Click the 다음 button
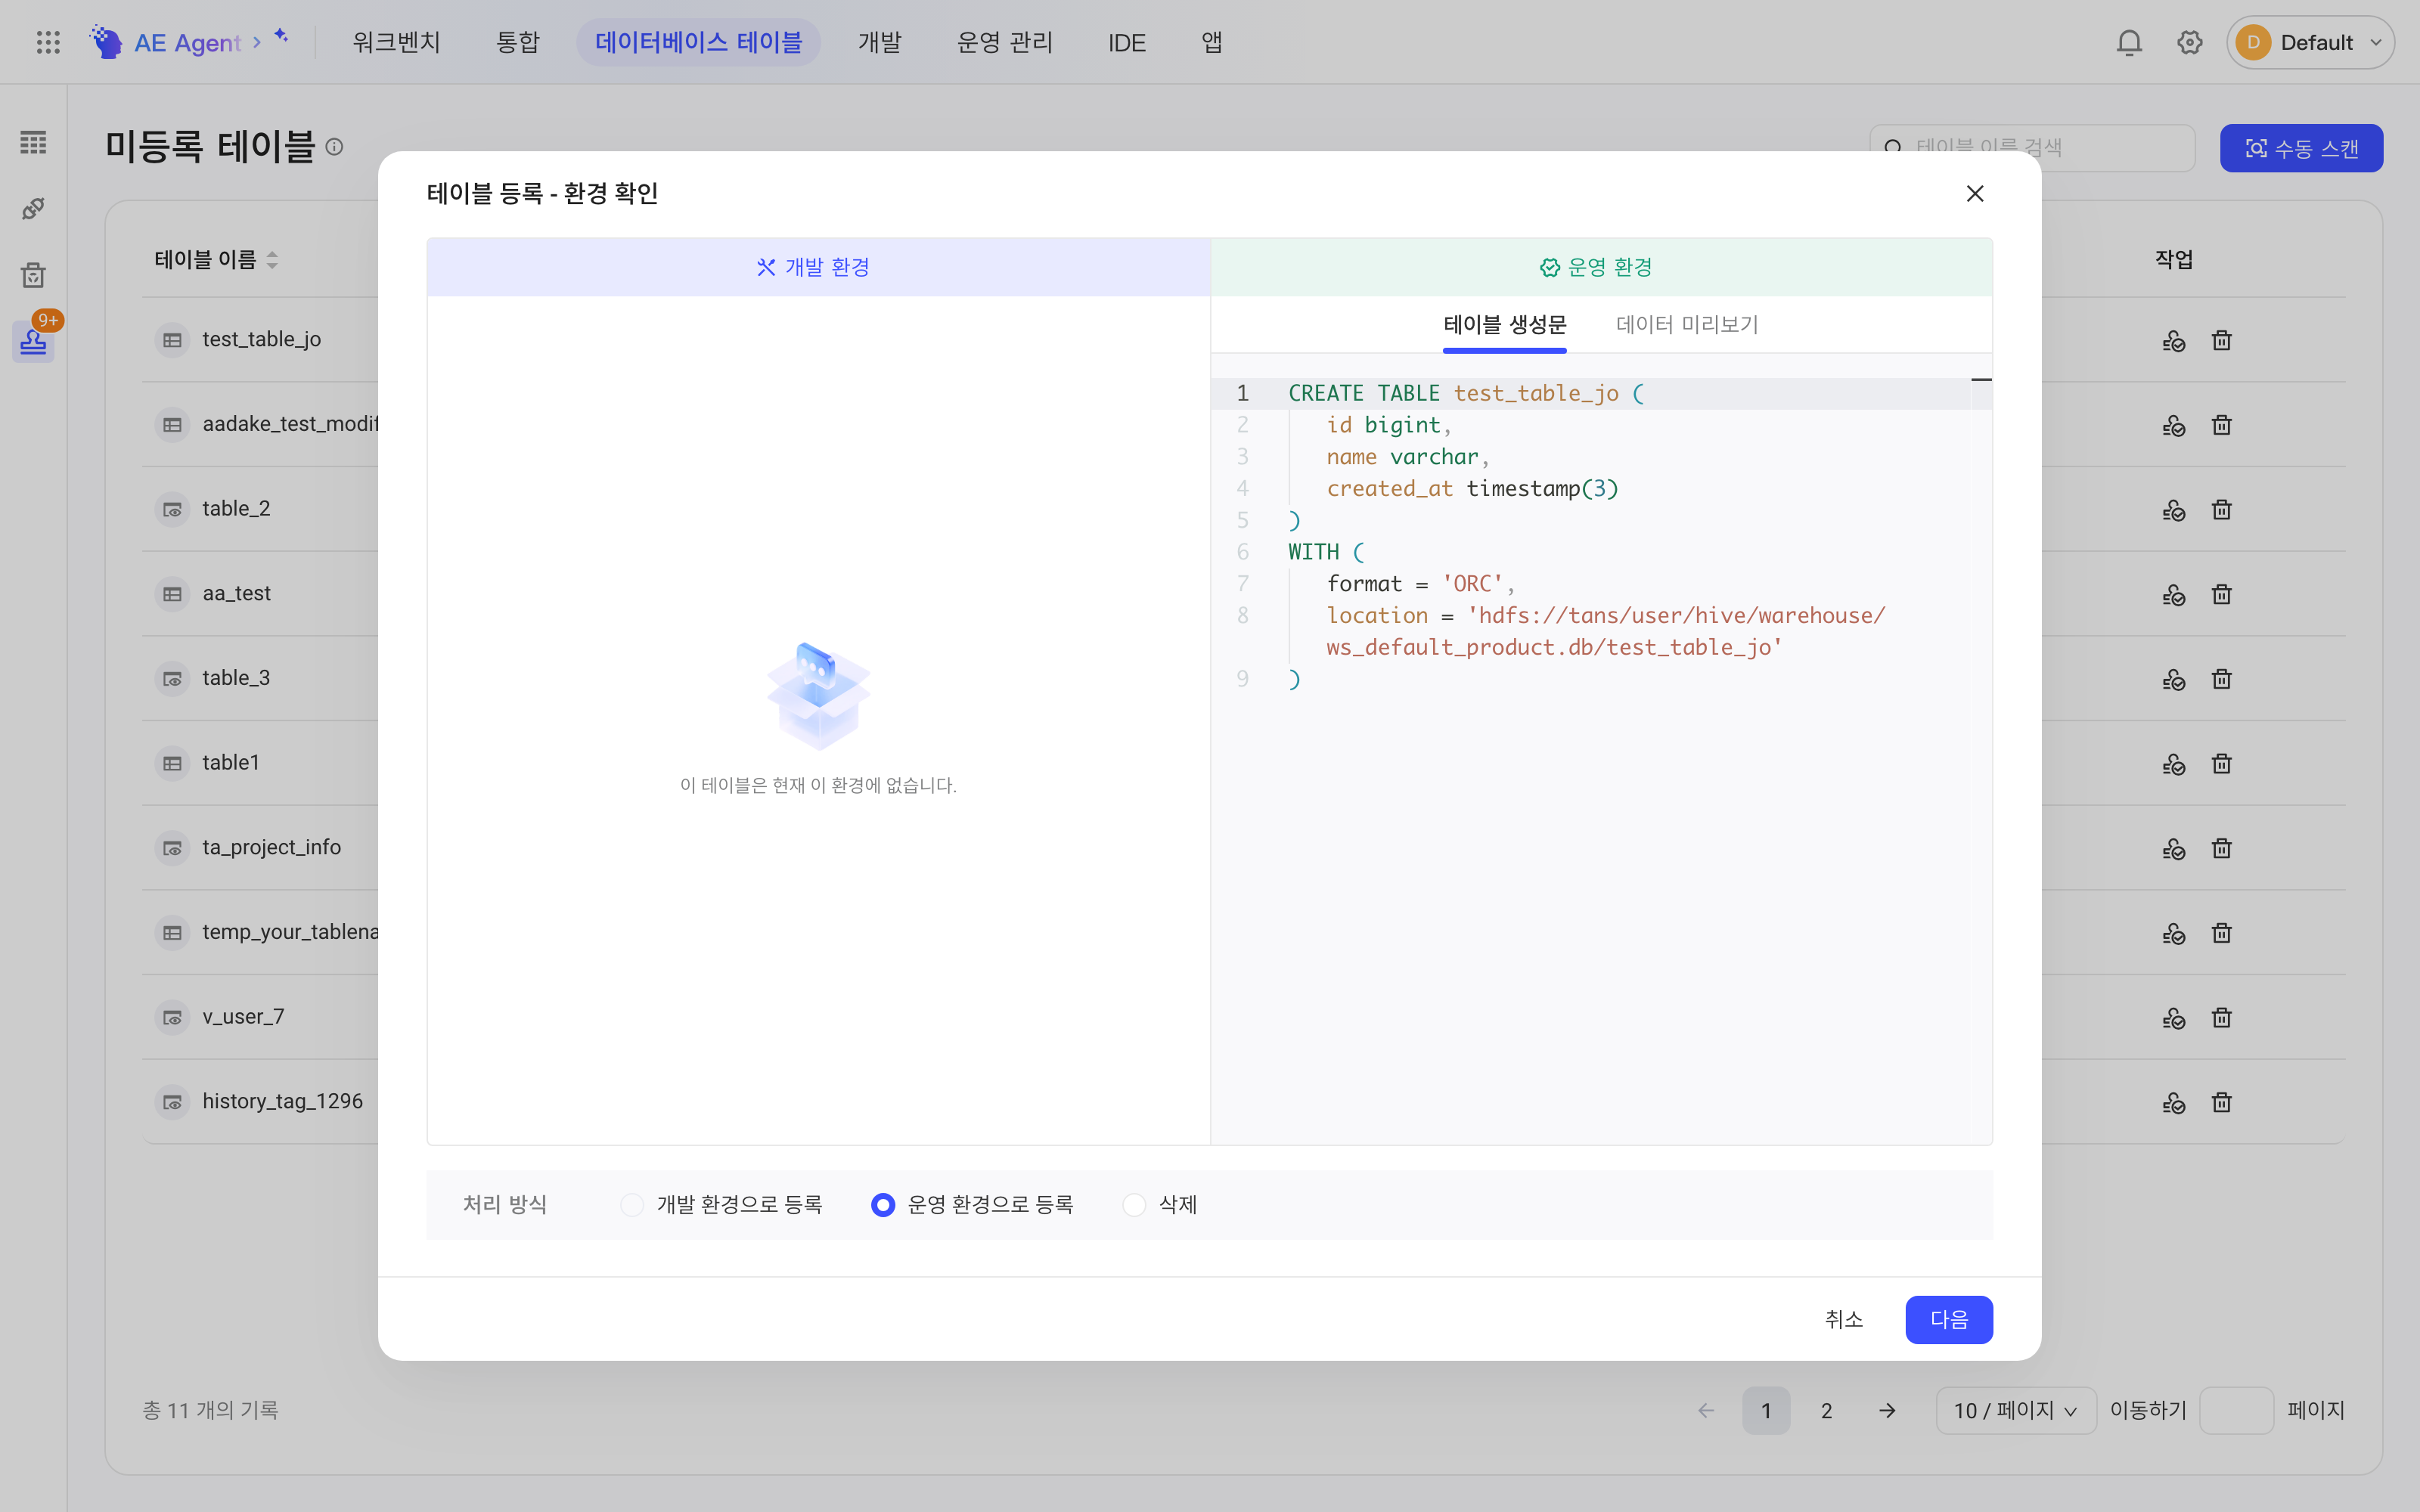The height and width of the screenshot is (1512, 2420). point(1948,1320)
